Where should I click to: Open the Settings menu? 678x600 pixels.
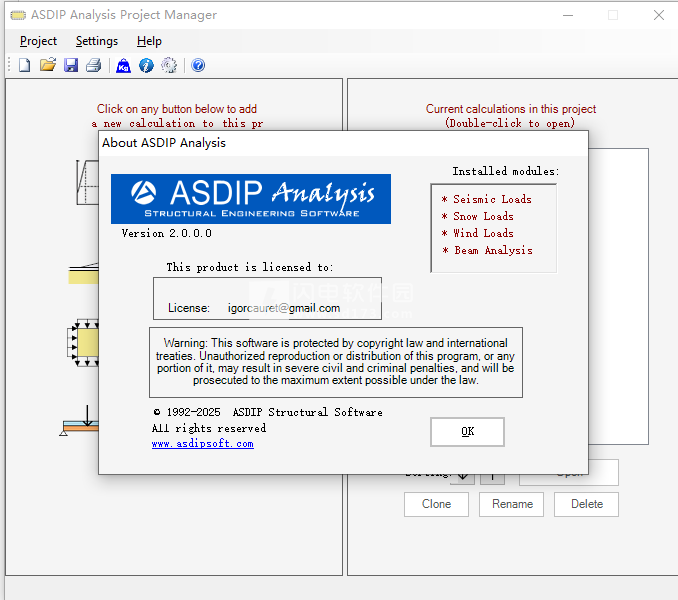[97, 41]
